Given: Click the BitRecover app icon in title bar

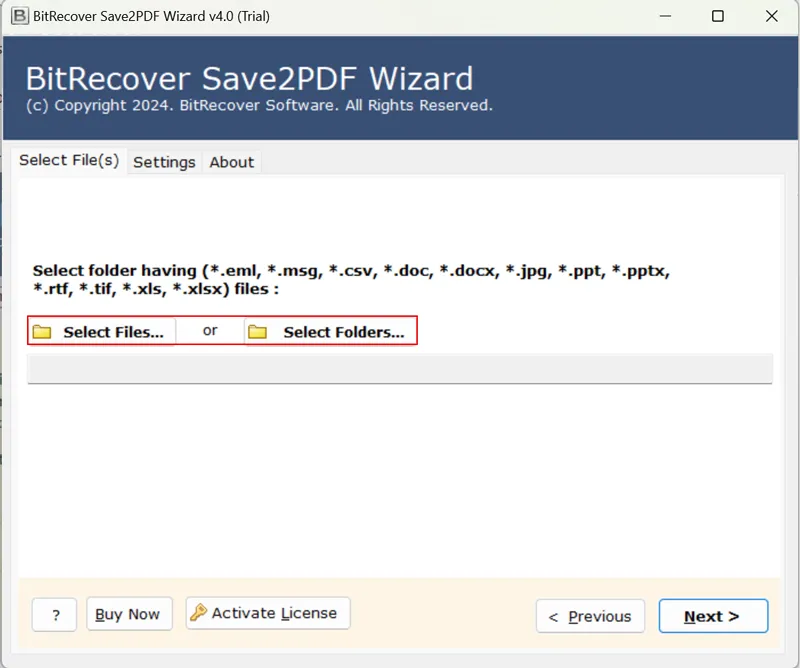Looking at the screenshot, I should pyautogui.click(x=19, y=16).
